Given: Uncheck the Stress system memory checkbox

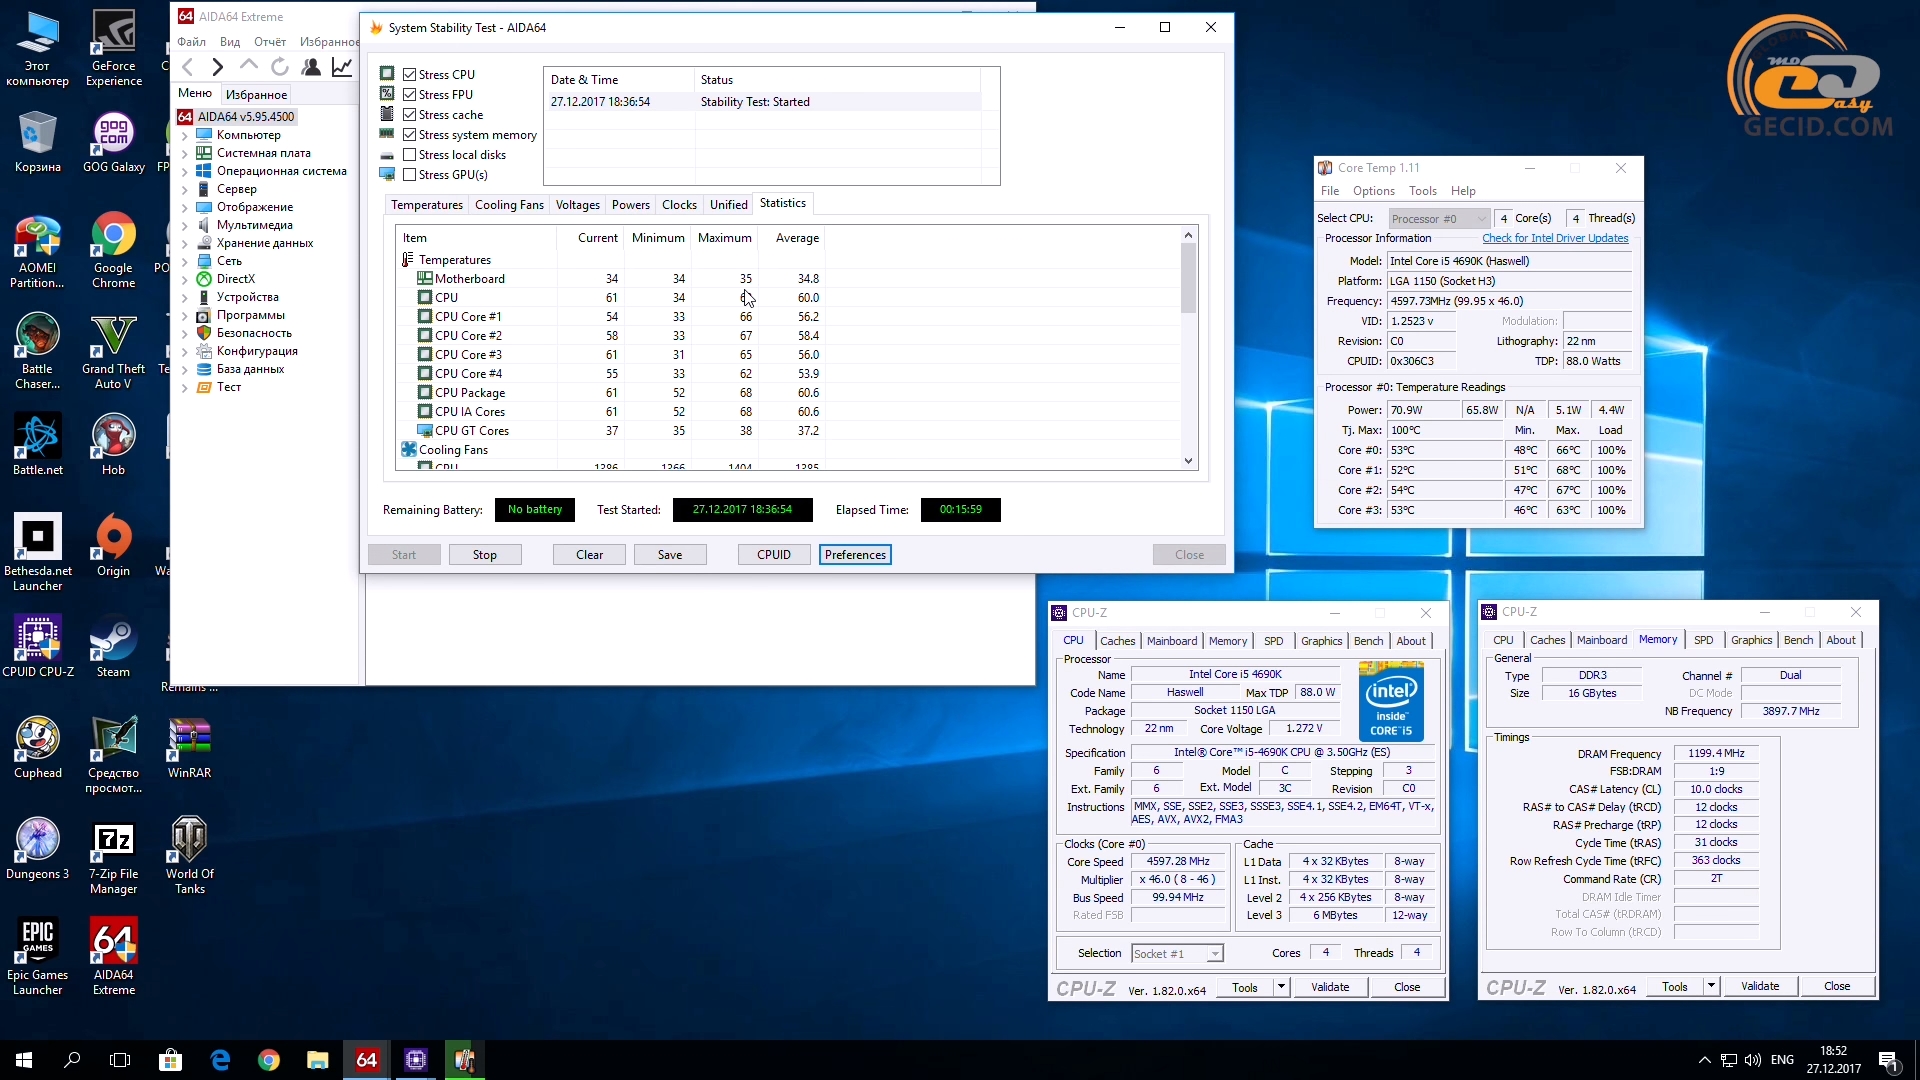Looking at the screenshot, I should click(409, 135).
